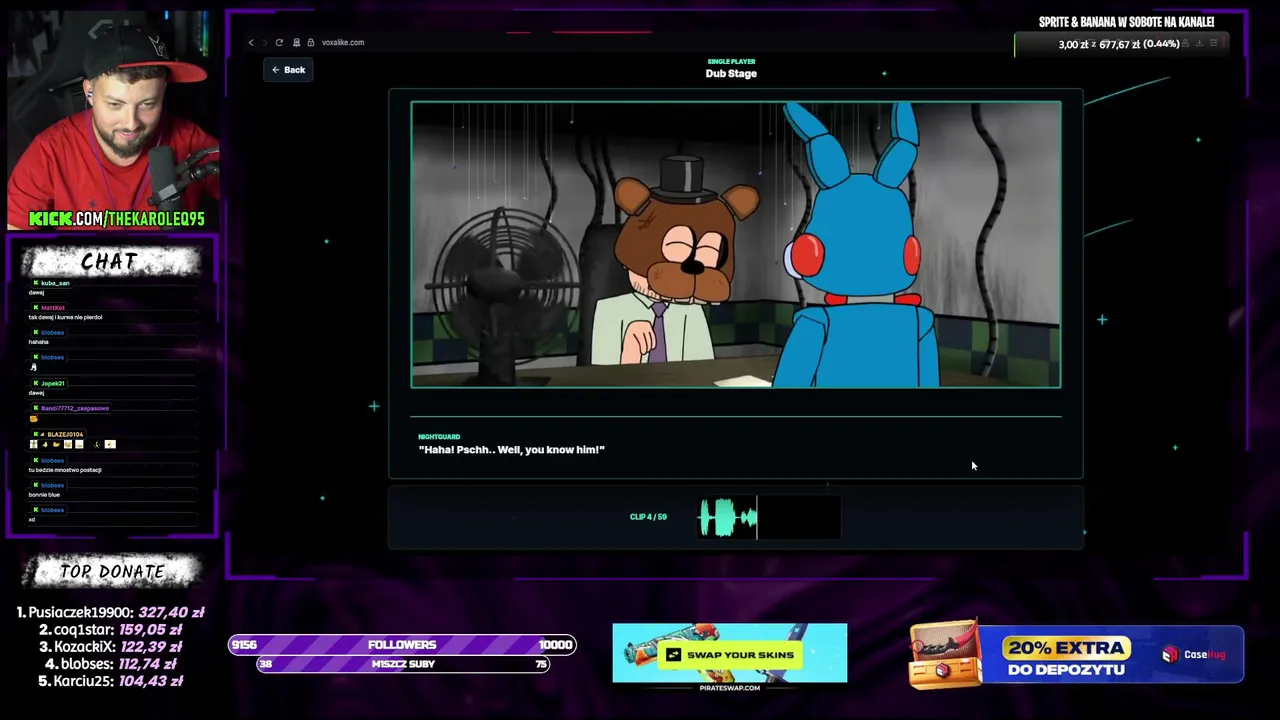Viewport: 1280px width, 720px height.
Task: Click the 'SINGLE PLAYER' label
Action: [x=731, y=62]
